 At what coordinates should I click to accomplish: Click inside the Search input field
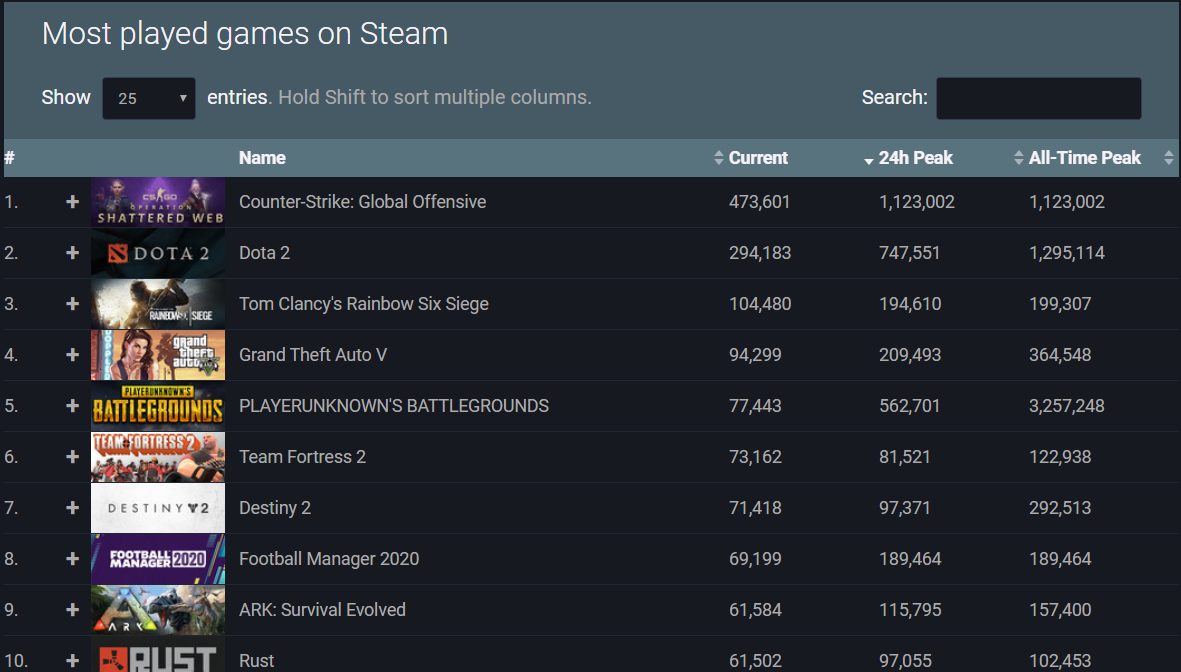(x=1039, y=98)
